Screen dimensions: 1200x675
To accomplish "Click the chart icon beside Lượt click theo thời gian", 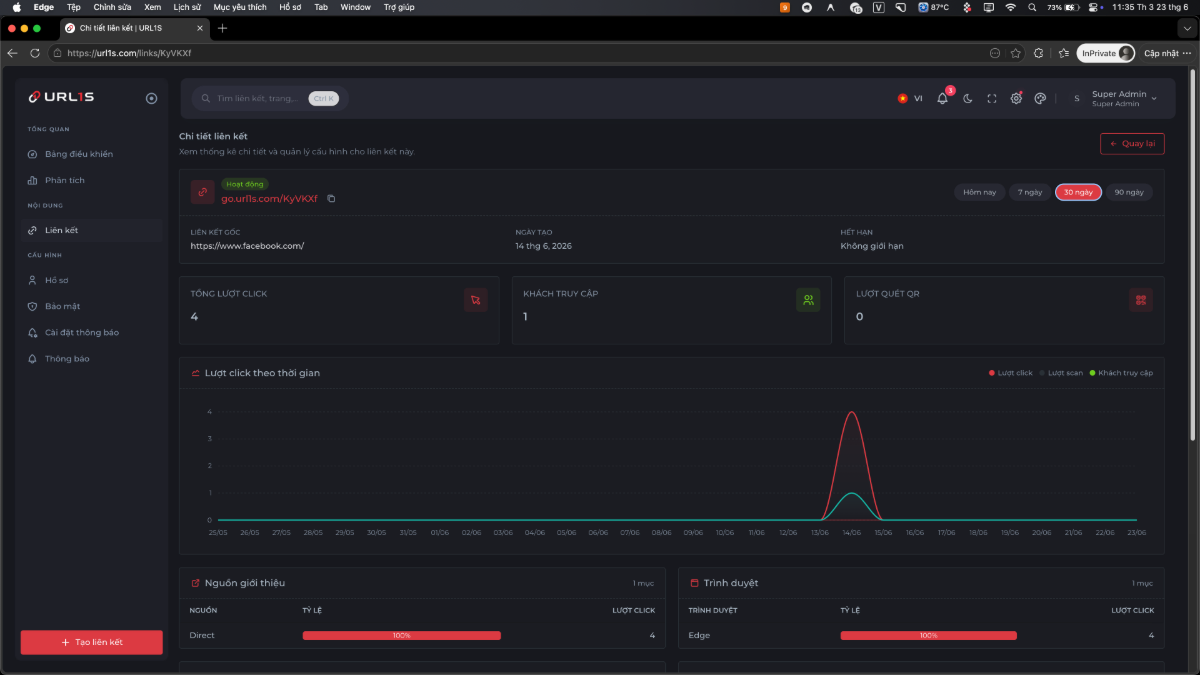I will pos(195,373).
